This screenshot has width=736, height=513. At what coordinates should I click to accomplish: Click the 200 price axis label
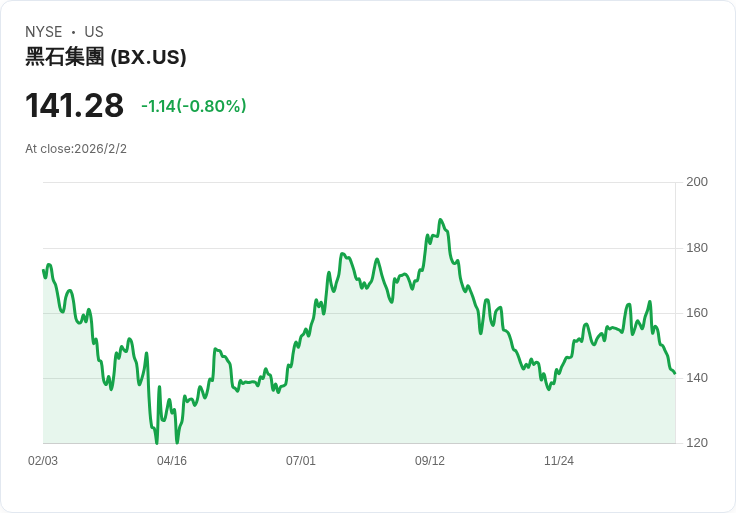(697, 182)
